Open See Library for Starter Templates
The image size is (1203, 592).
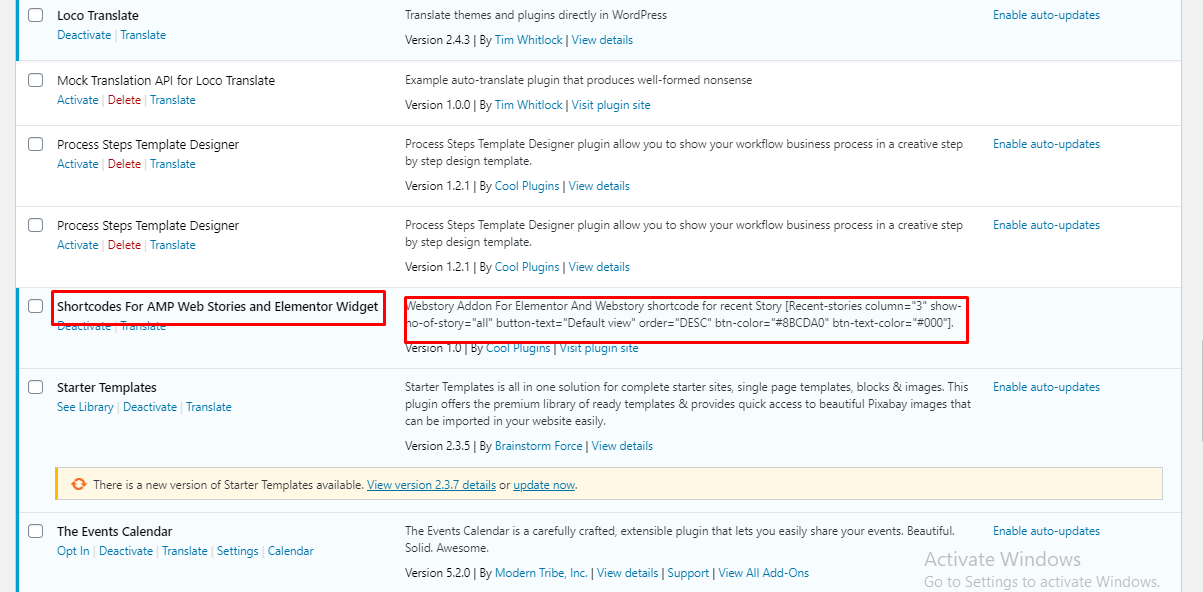point(85,407)
